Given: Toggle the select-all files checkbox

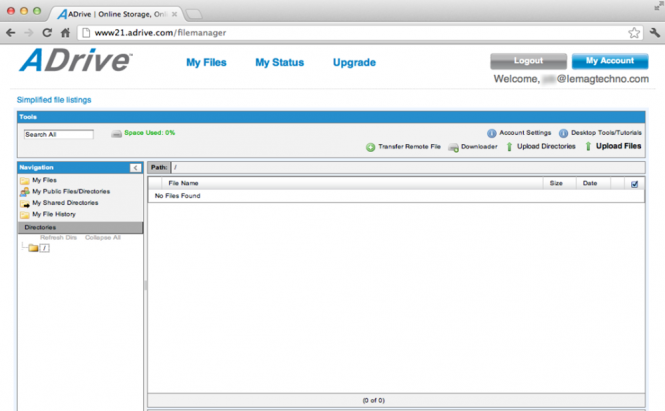Looking at the screenshot, I should tap(634, 184).
